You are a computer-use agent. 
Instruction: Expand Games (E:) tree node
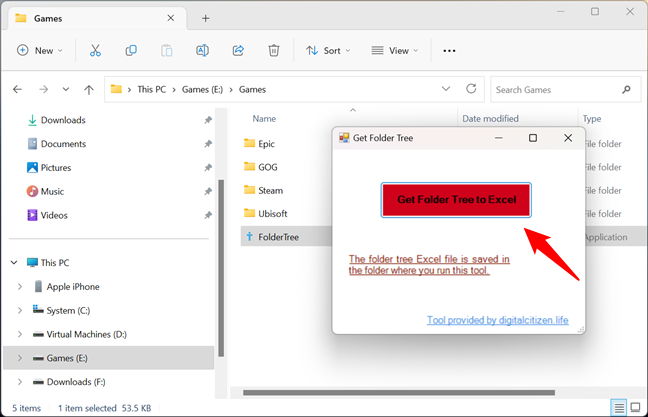19,358
